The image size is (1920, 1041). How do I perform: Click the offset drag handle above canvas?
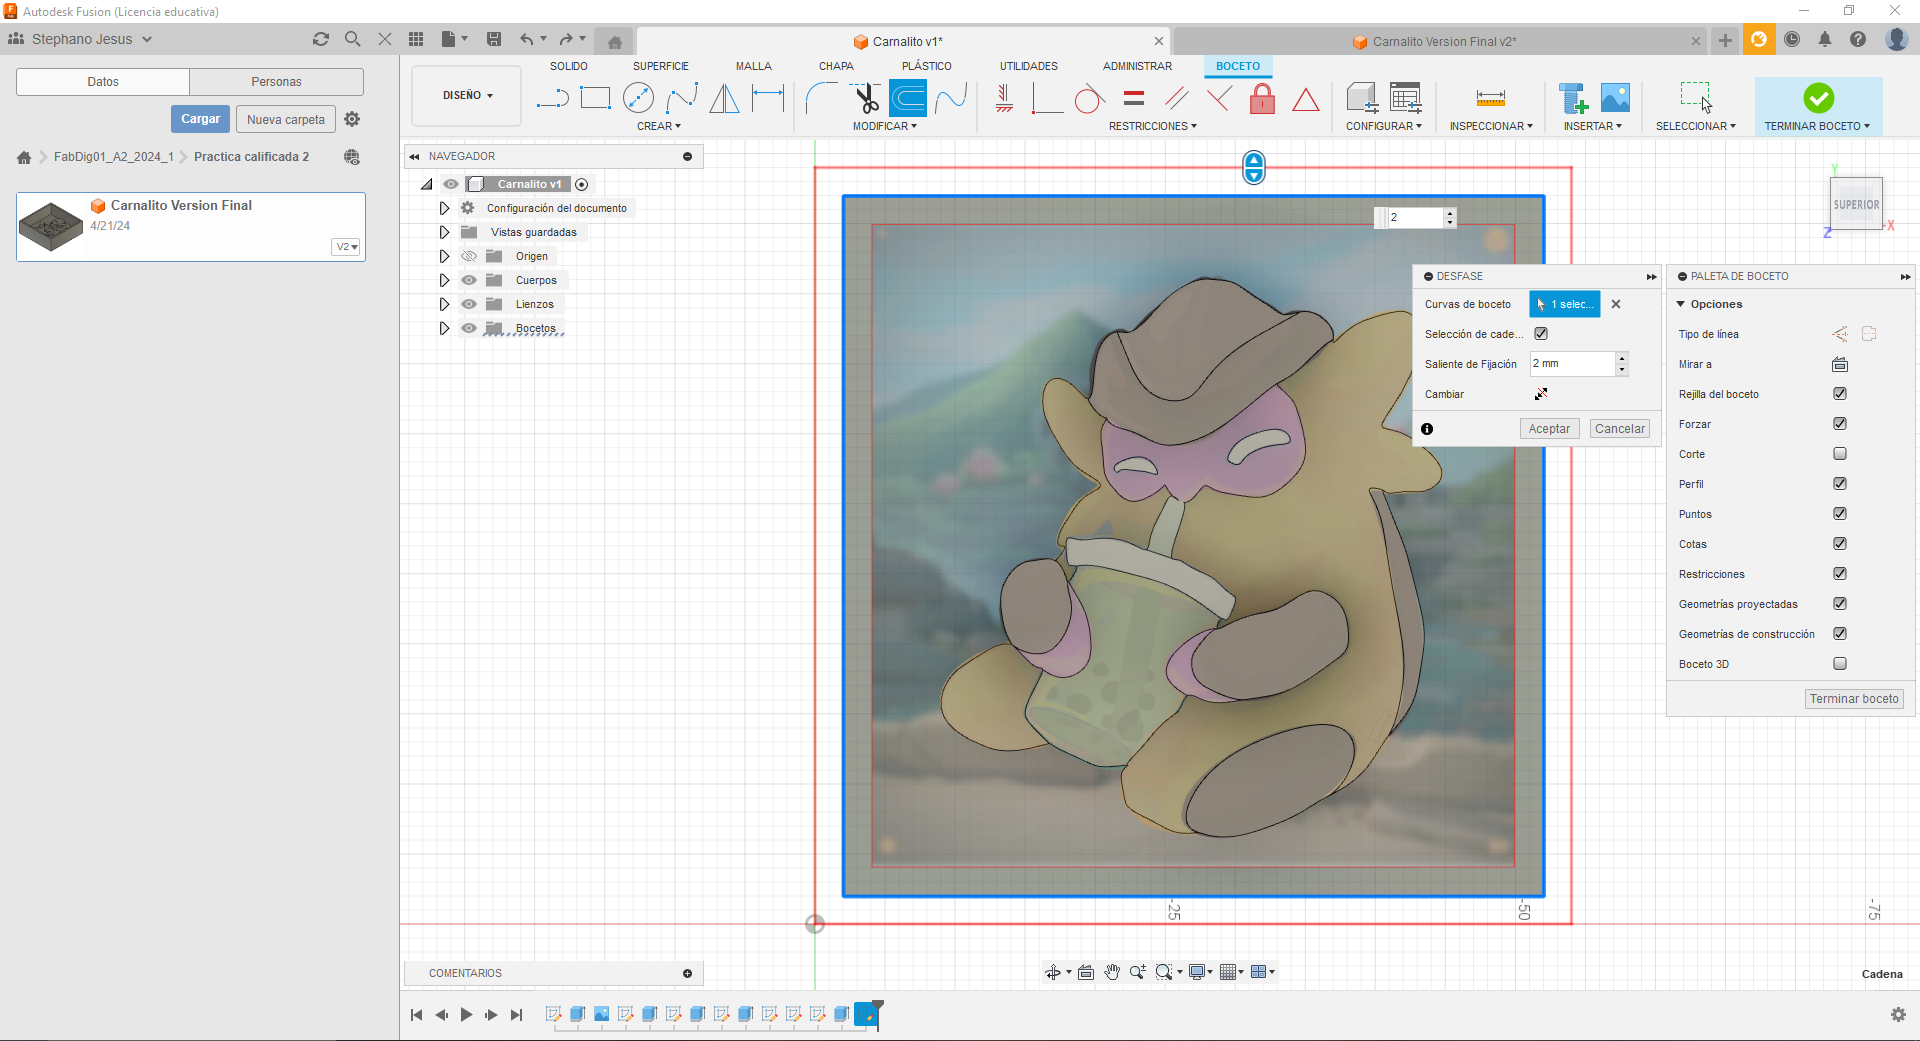coord(1254,168)
